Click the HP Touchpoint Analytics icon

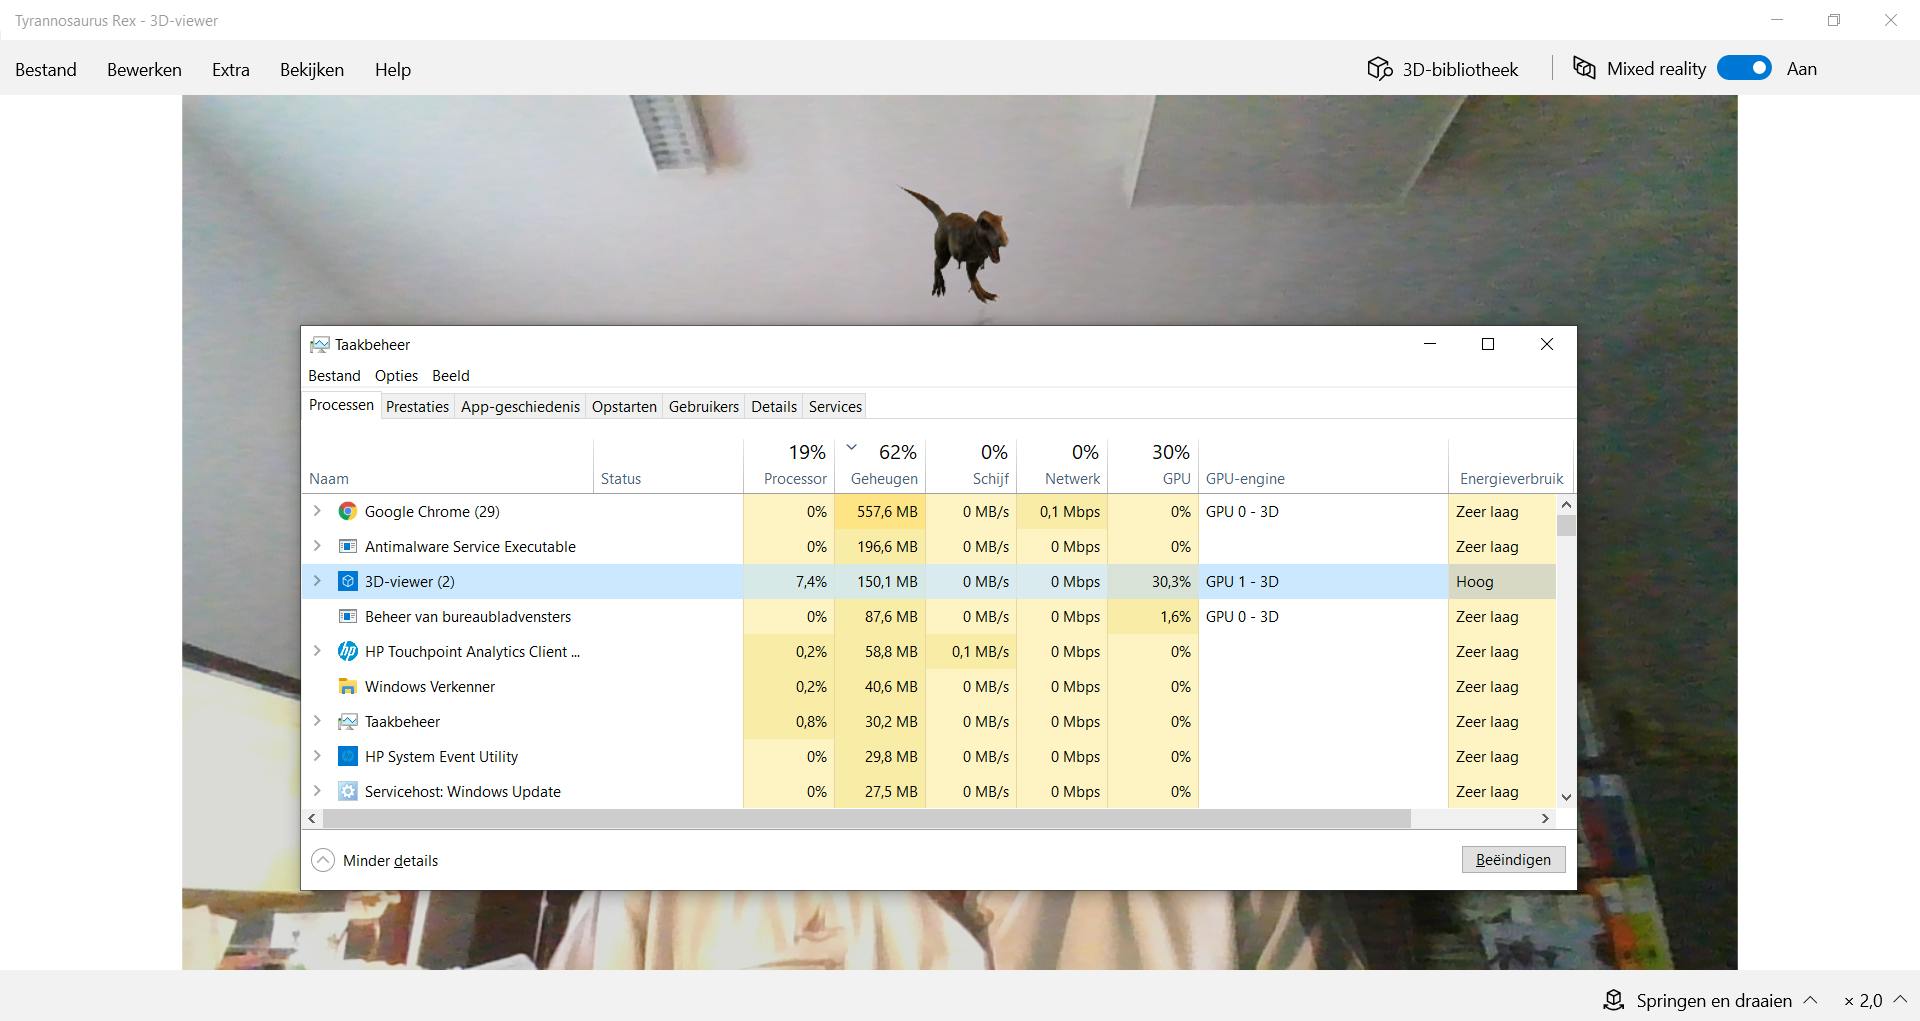pyautogui.click(x=347, y=651)
